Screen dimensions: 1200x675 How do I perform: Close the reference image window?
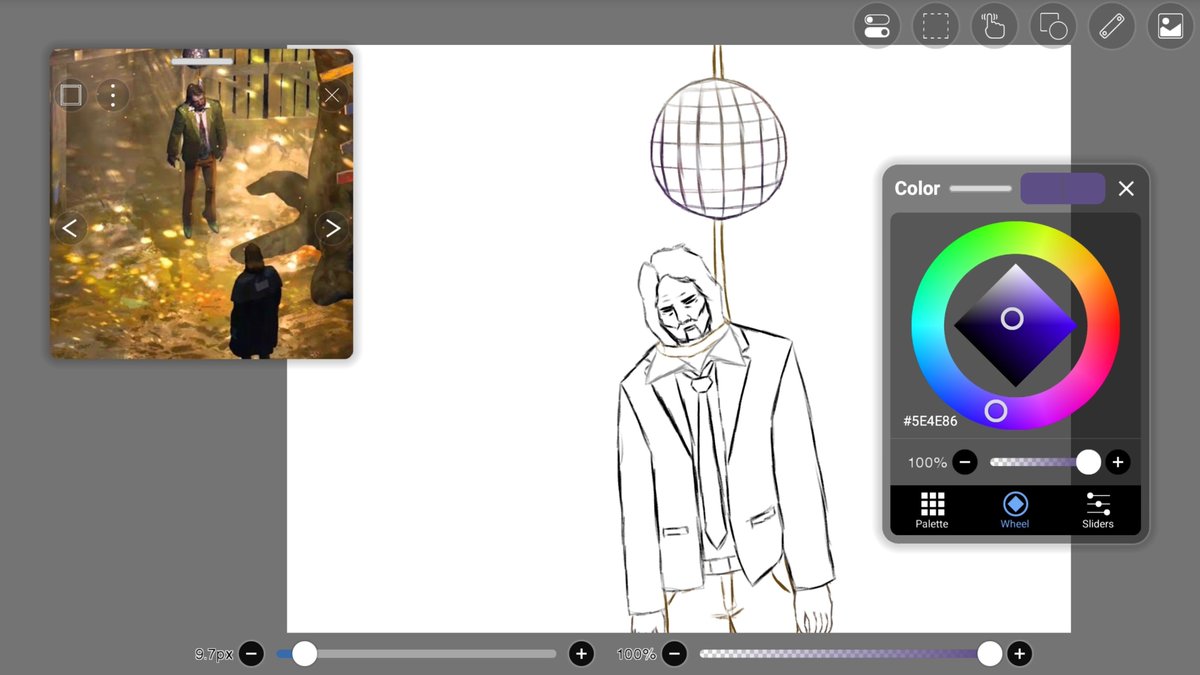coord(332,96)
